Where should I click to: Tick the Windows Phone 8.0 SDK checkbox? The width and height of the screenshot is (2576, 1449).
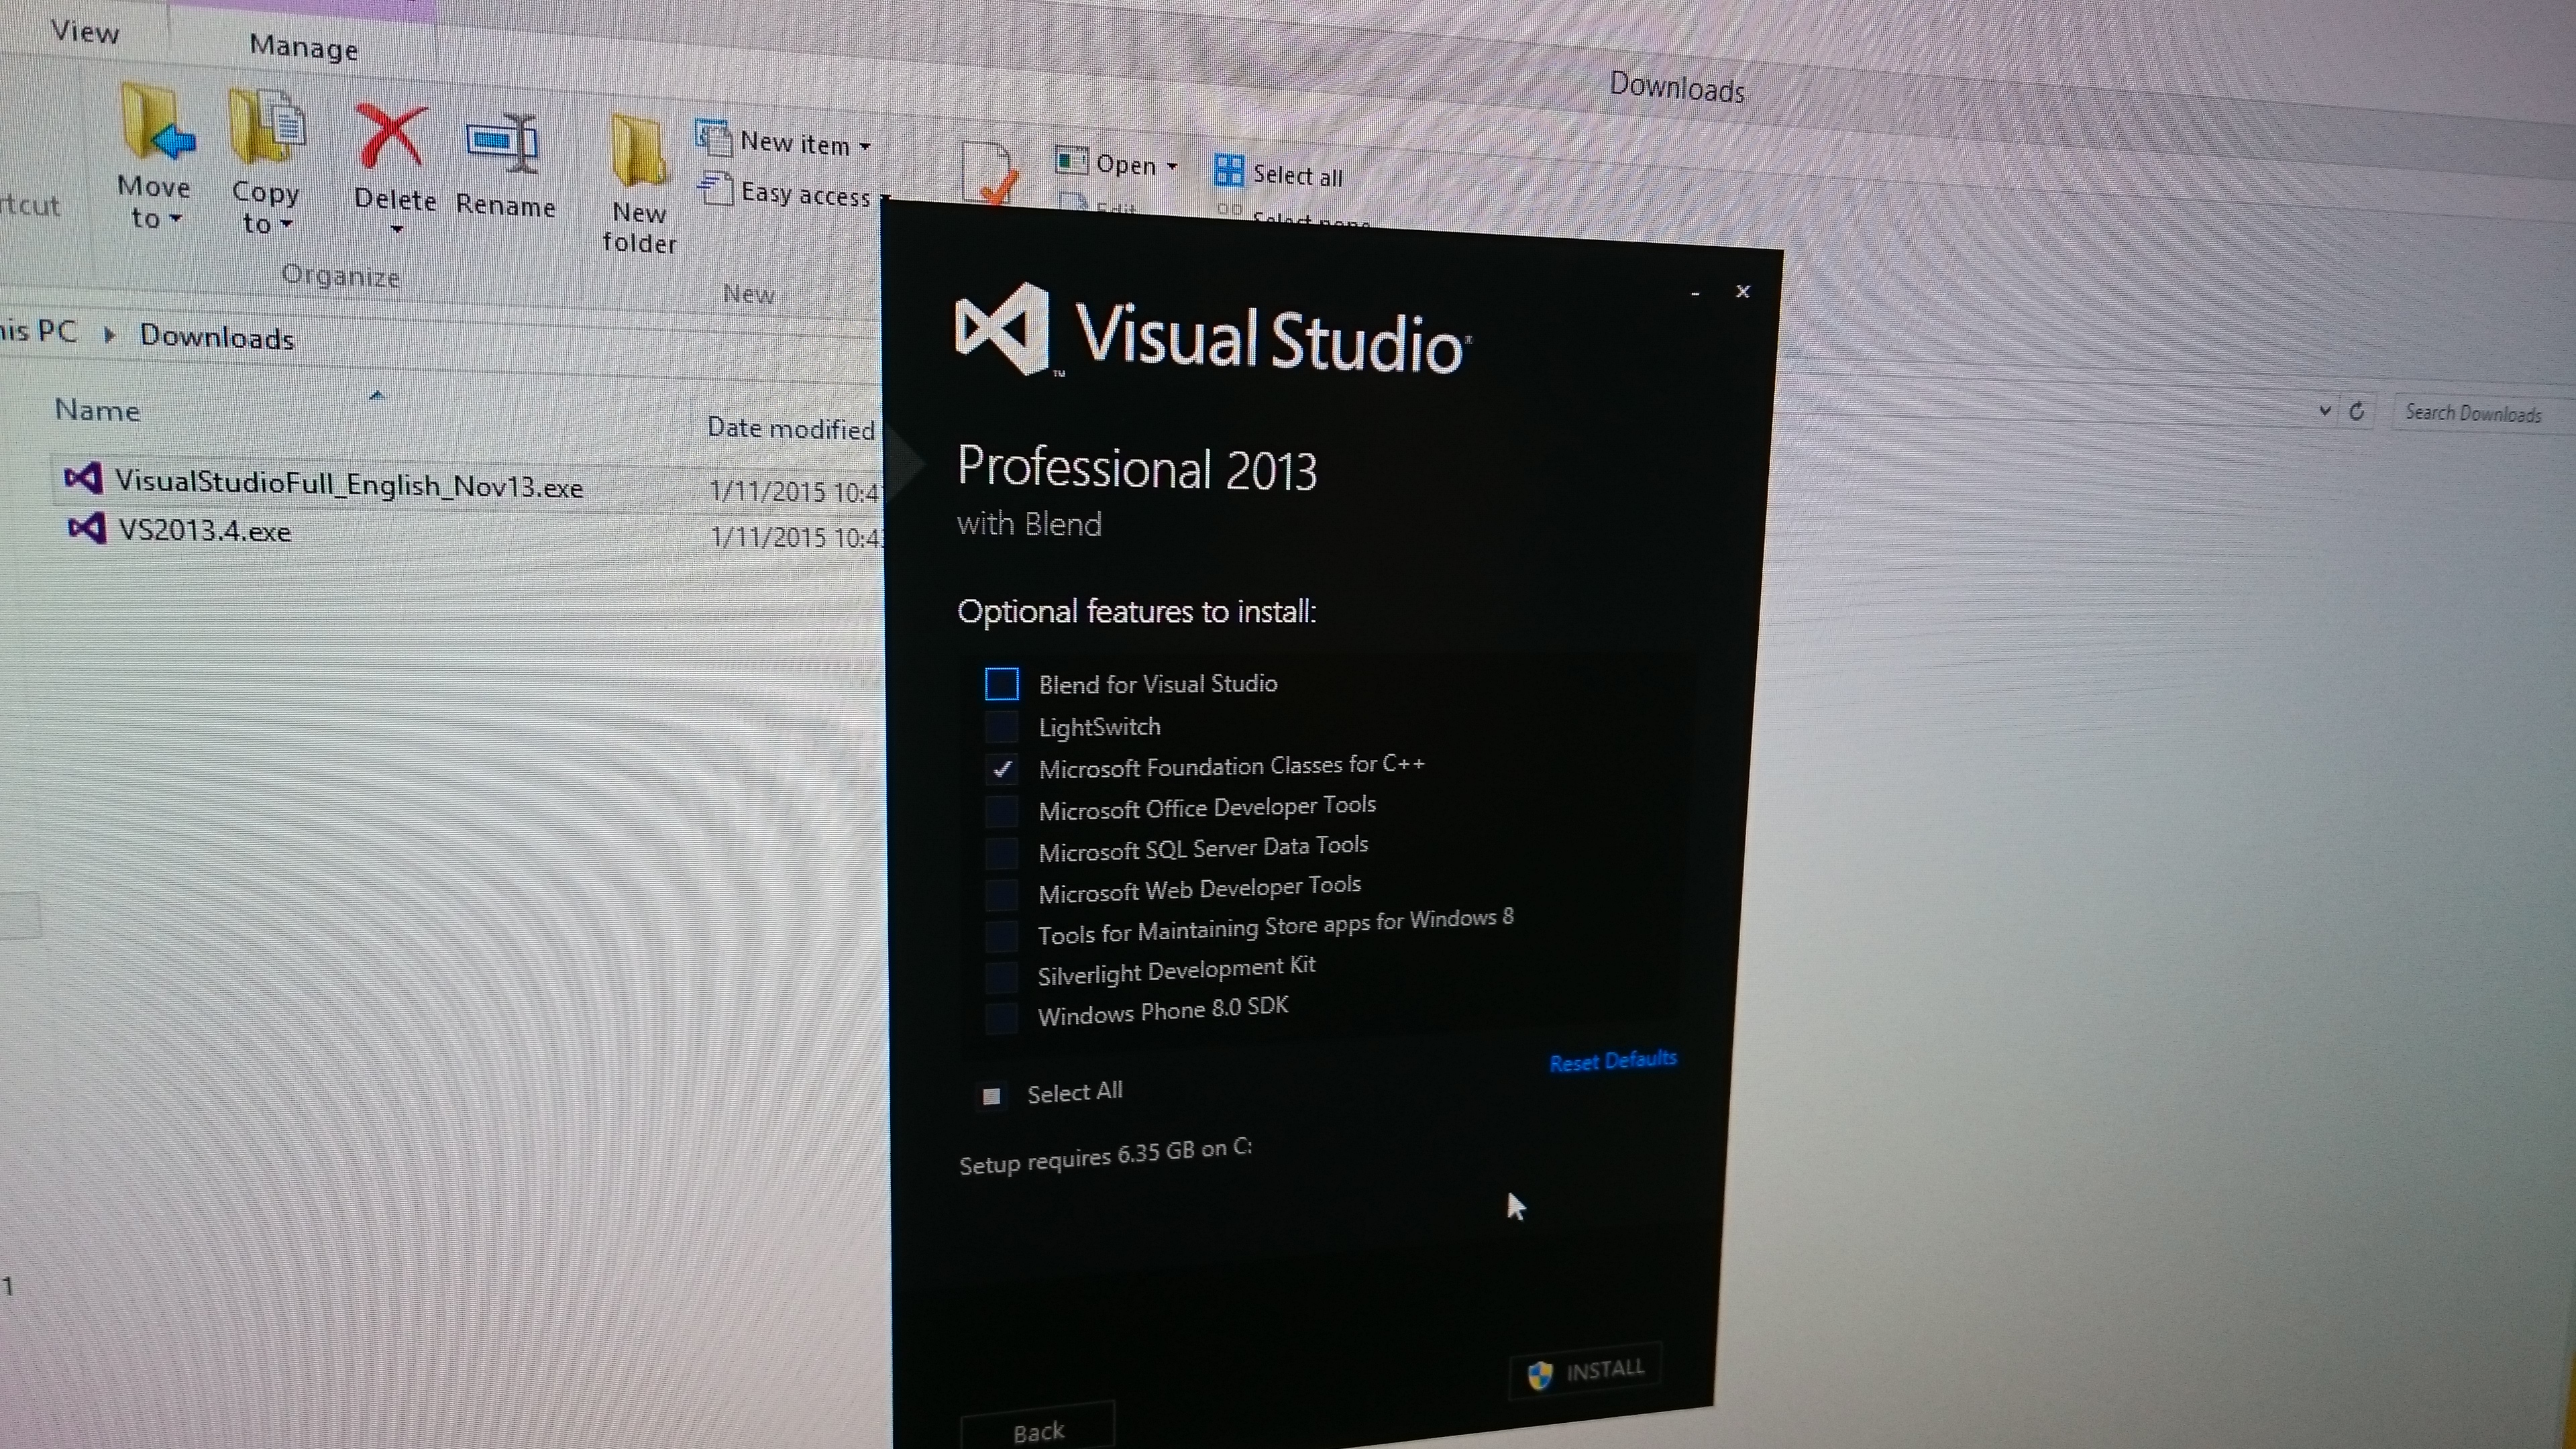[1001, 1018]
